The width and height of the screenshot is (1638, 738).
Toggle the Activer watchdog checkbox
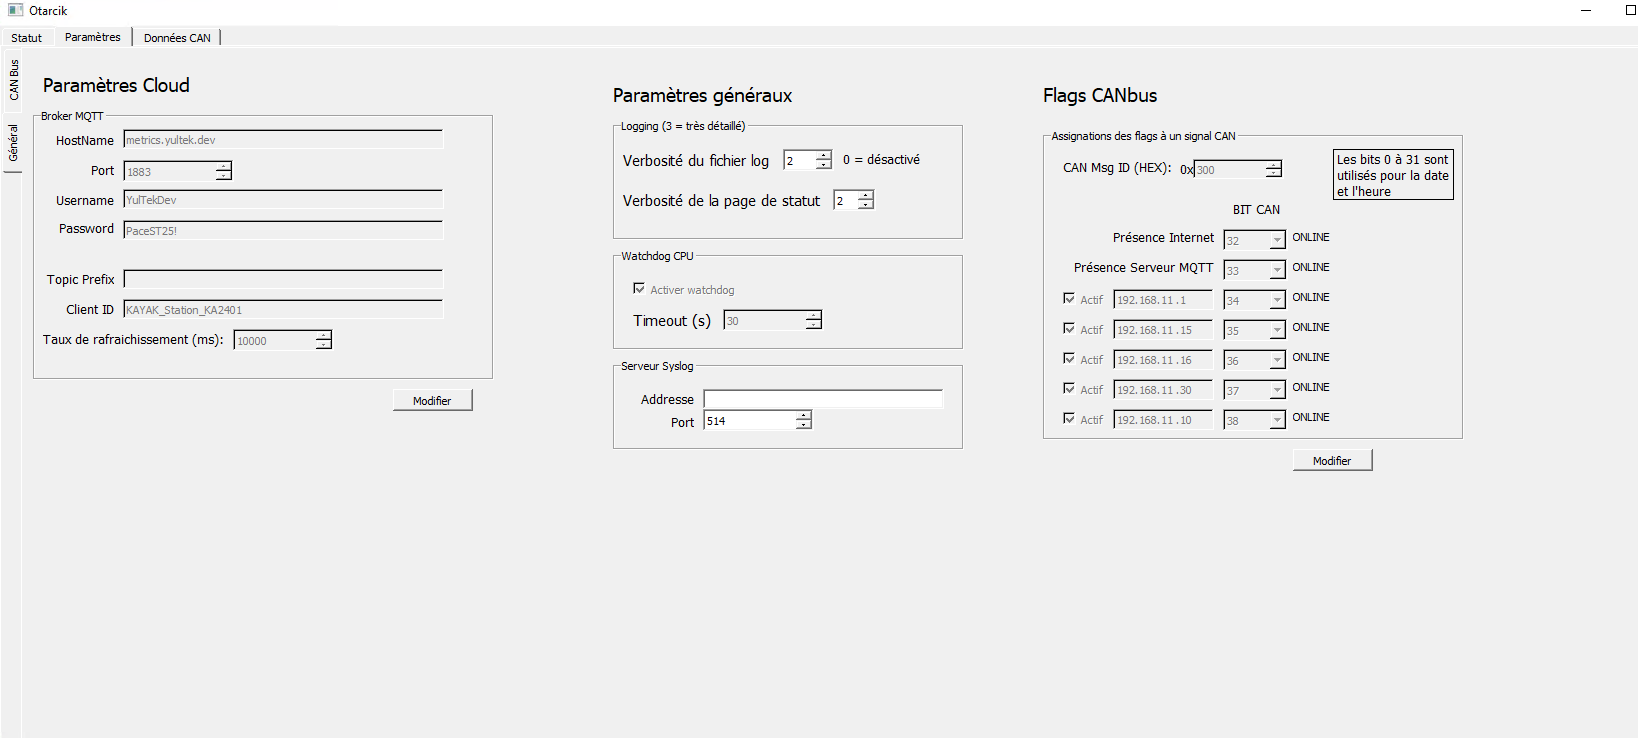point(639,289)
